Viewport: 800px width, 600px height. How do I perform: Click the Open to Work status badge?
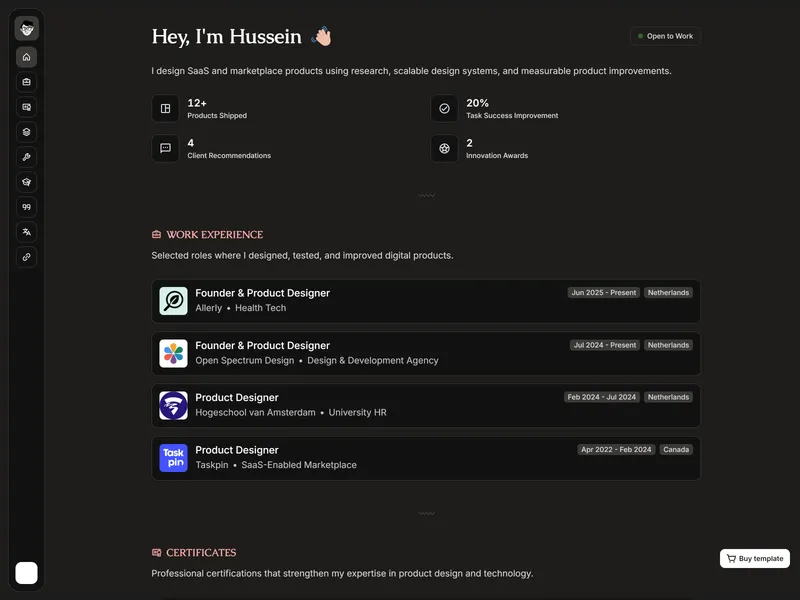point(665,36)
